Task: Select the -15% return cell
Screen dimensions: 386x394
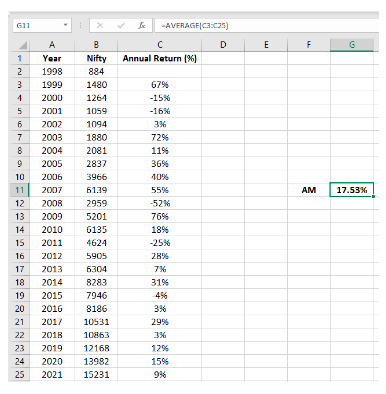Action: 160,98
